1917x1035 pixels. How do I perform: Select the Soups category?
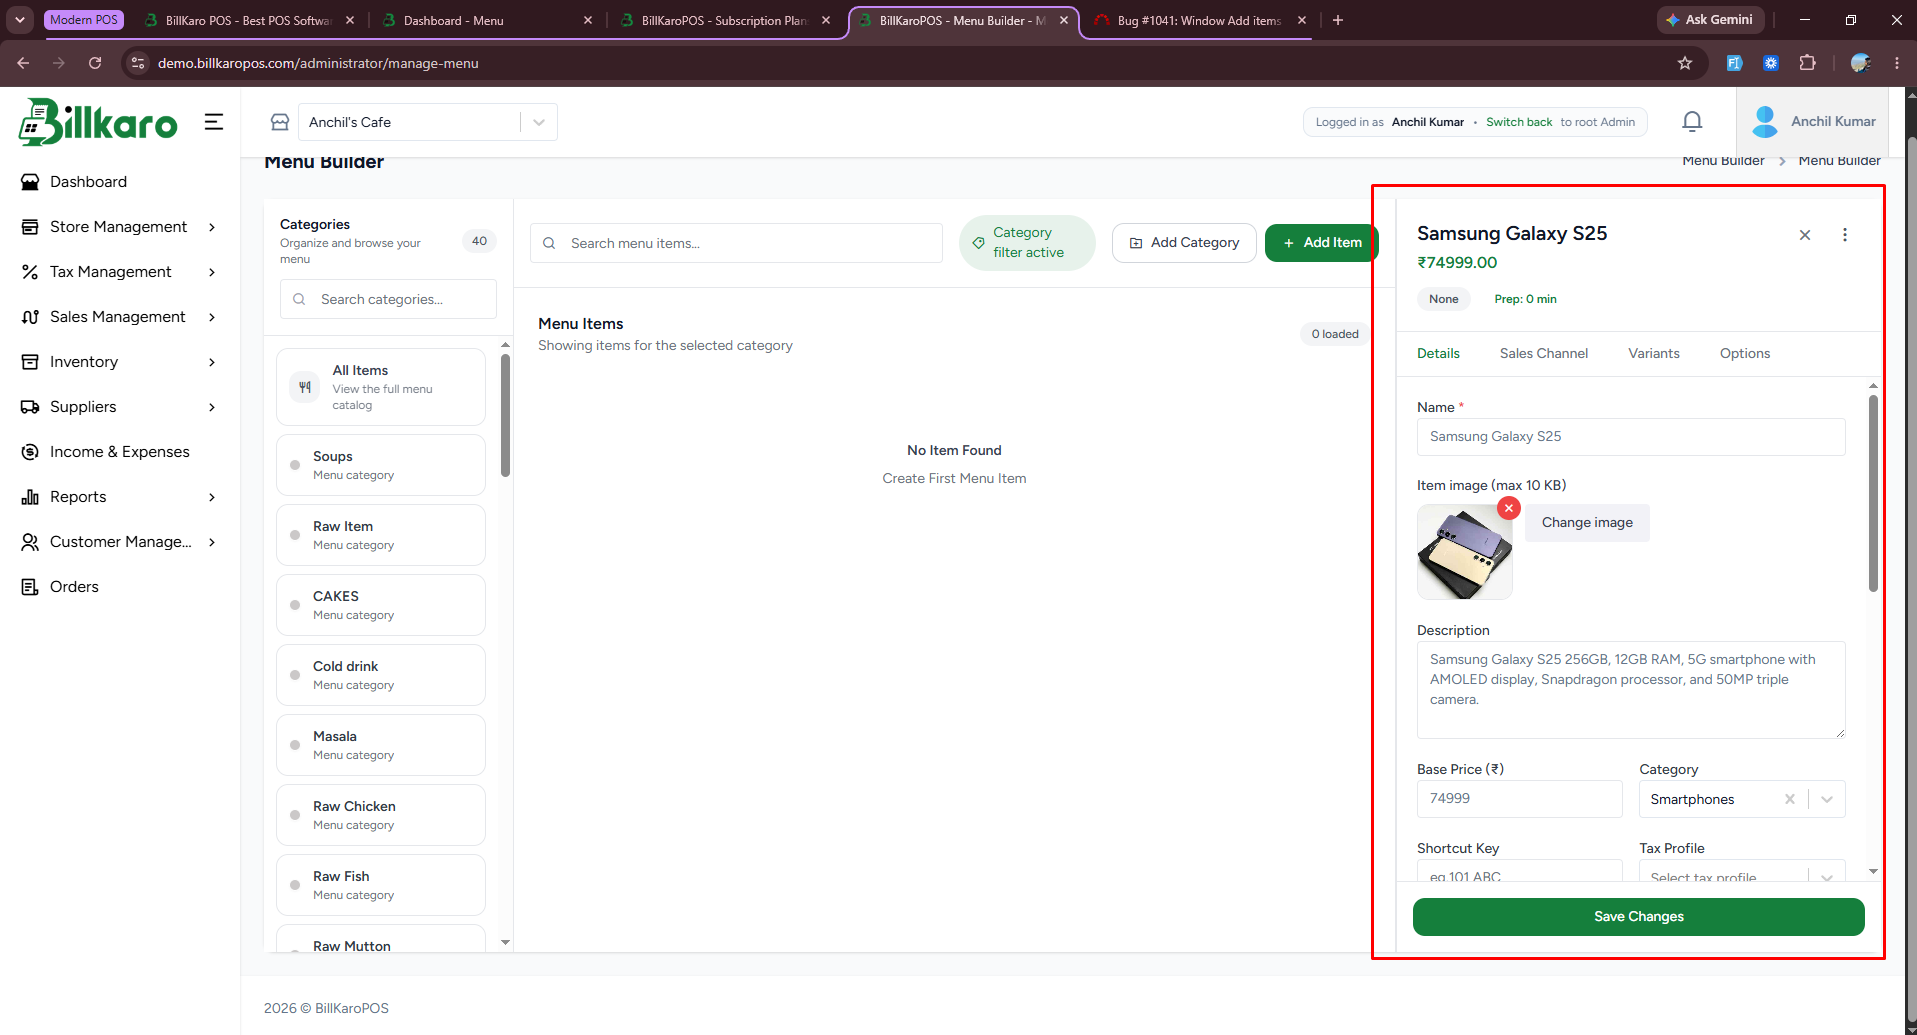[381, 465]
